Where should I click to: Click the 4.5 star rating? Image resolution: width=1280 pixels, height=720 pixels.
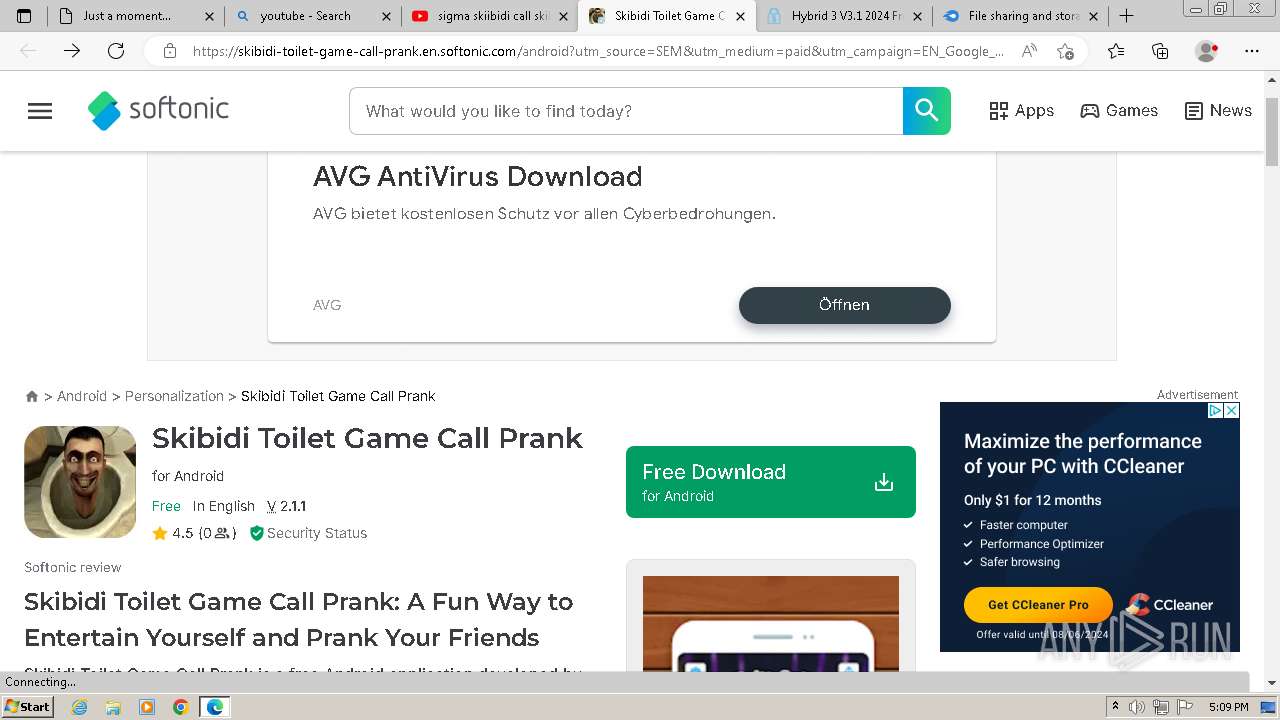tap(172, 533)
